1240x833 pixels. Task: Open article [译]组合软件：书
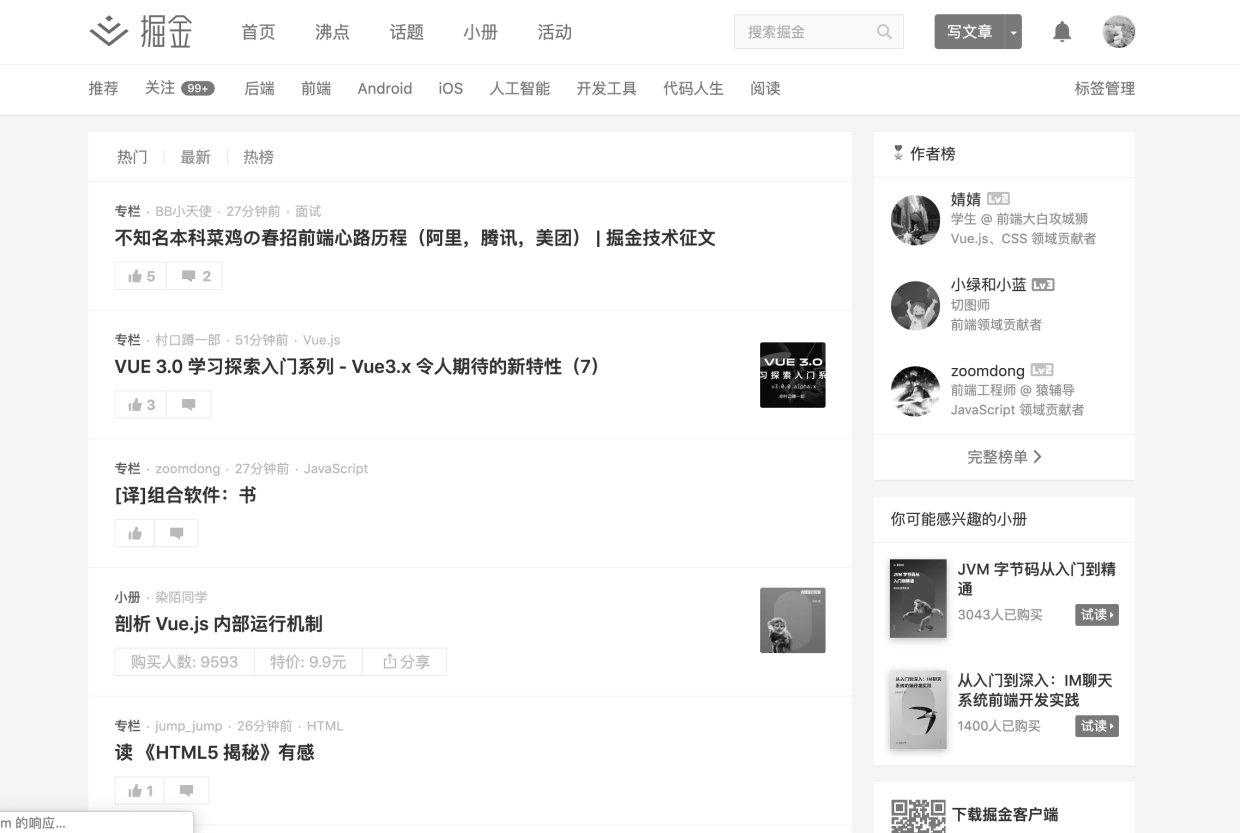coord(186,495)
